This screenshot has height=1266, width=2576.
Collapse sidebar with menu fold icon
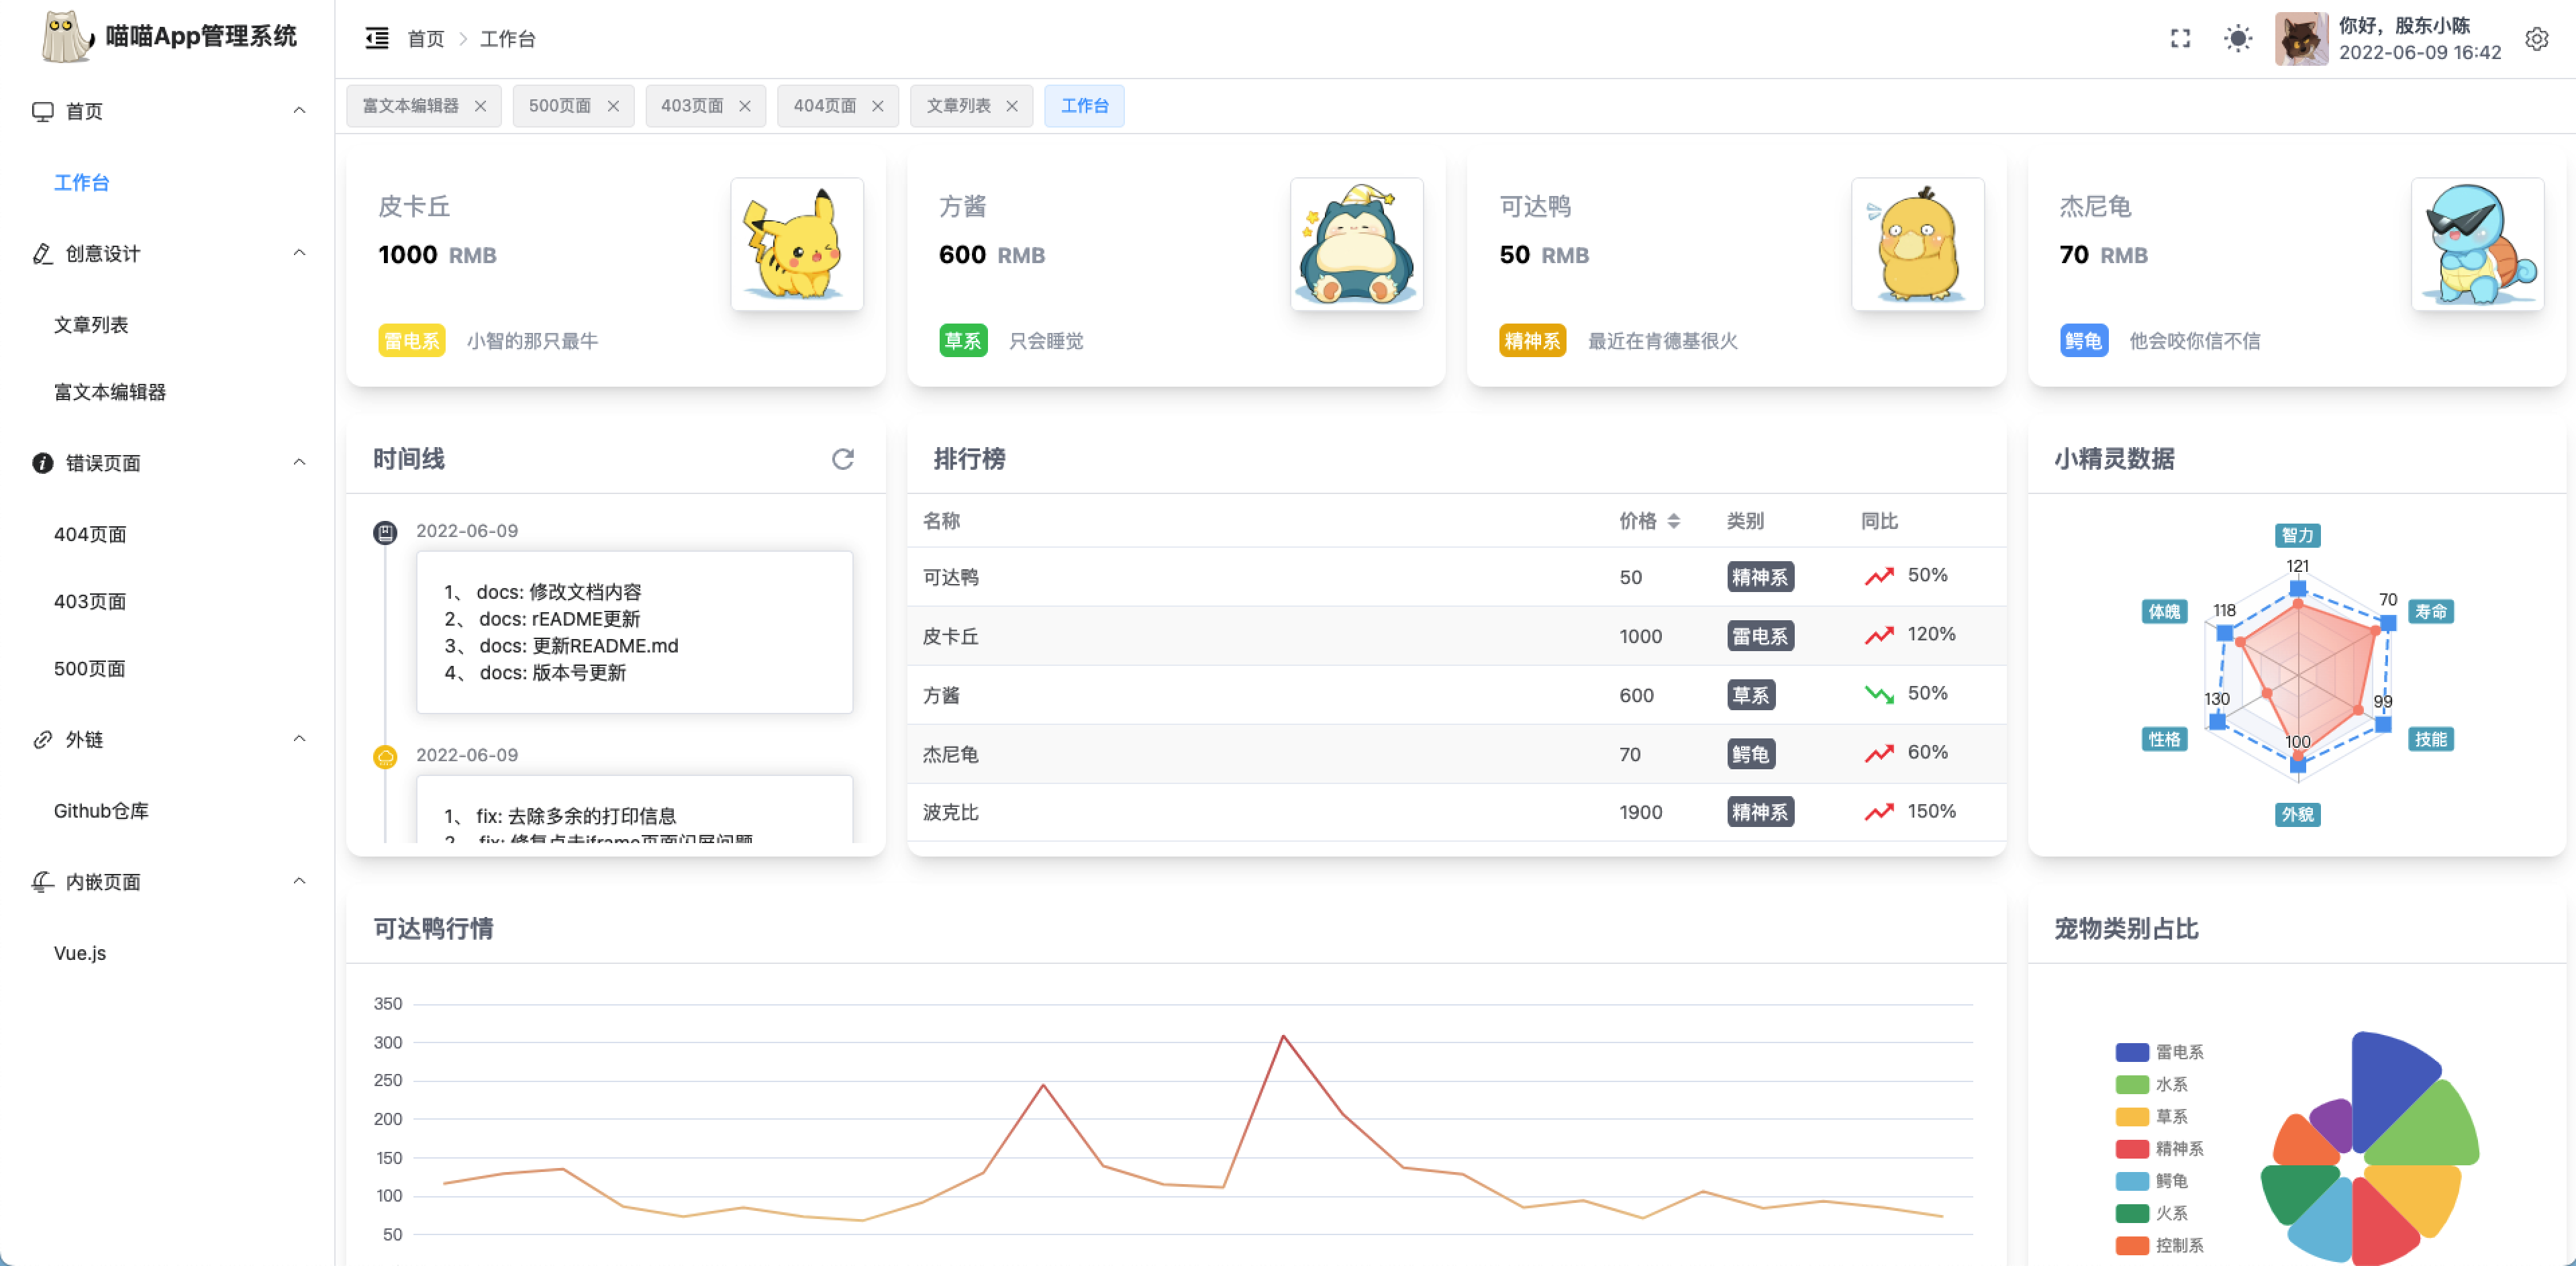[x=377, y=38]
